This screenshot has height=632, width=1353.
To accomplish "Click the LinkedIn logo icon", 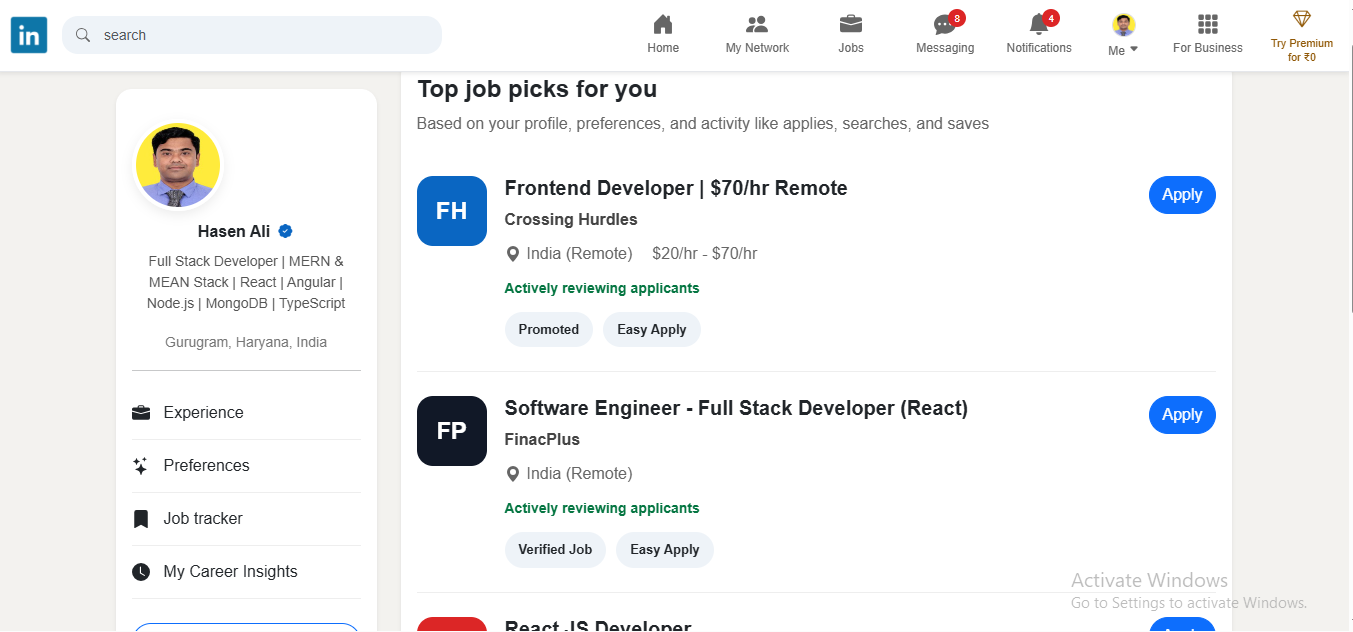I will 29,36.
